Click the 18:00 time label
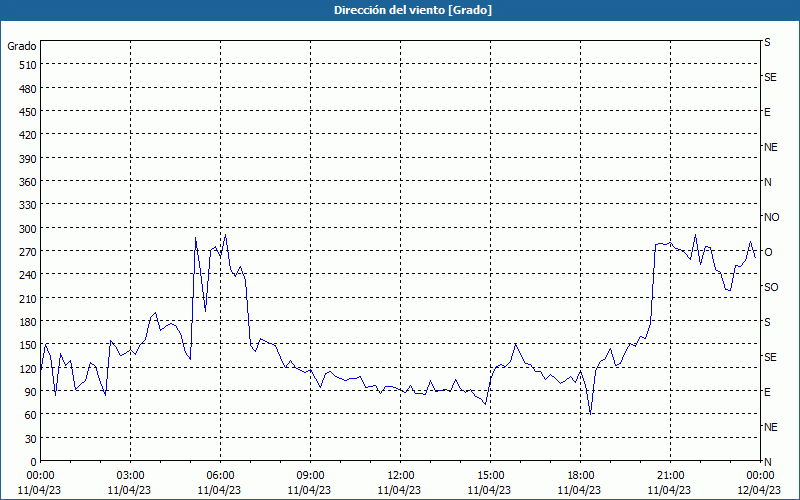Image resolution: width=800 pixels, height=500 pixels. pyautogui.click(x=580, y=476)
